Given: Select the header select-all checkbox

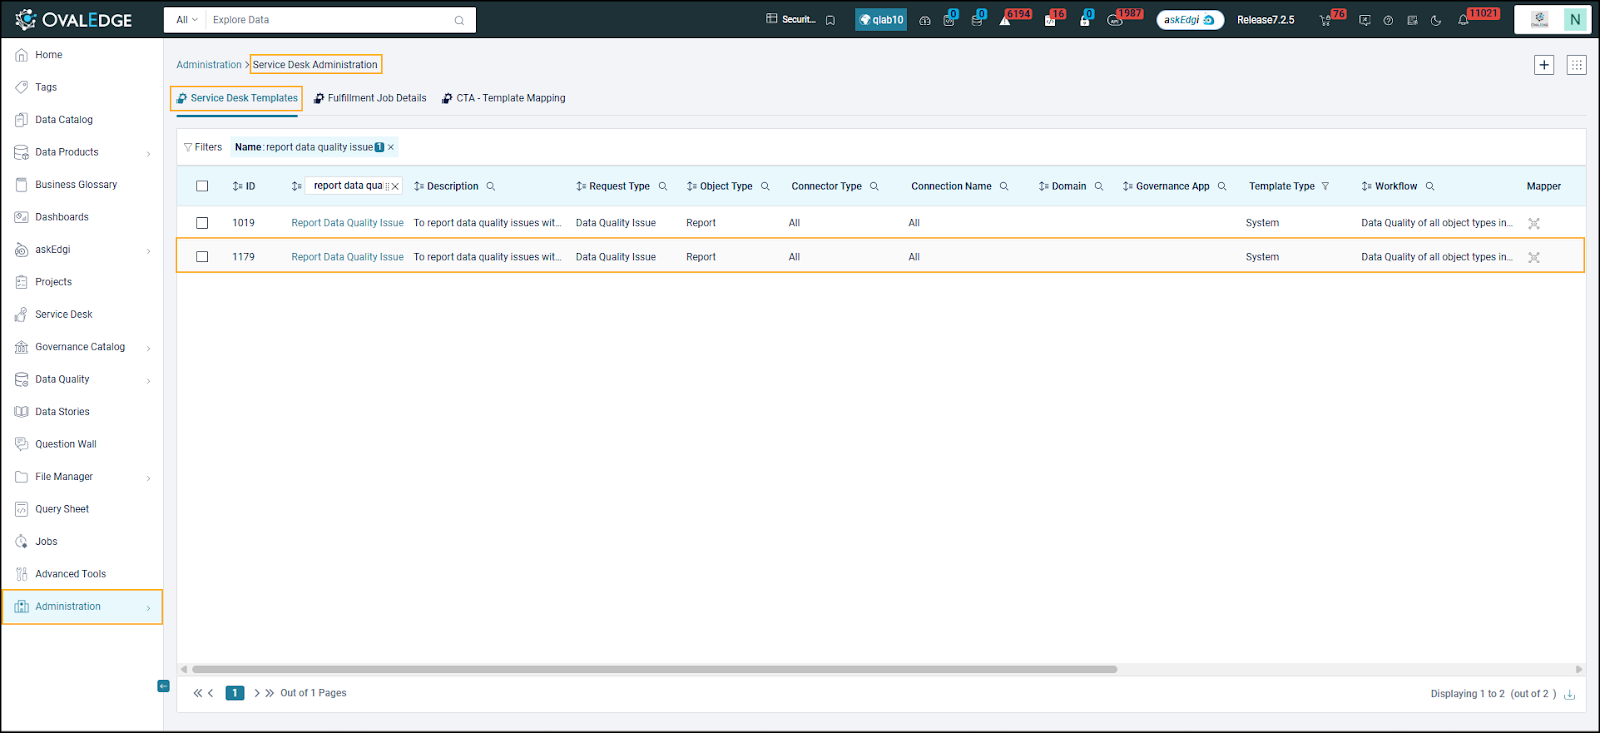Looking at the screenshot, I should [x=202, y=186].
